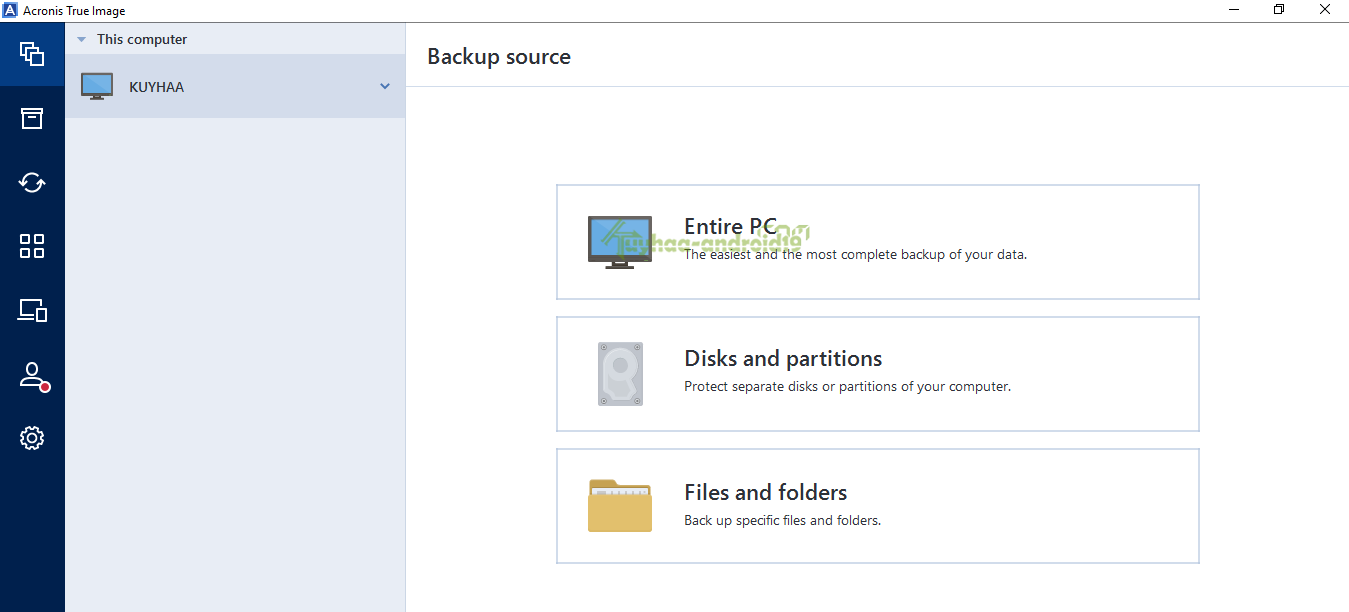
Task: Click the Entire PC monitor icon
Action: point(619,242)
